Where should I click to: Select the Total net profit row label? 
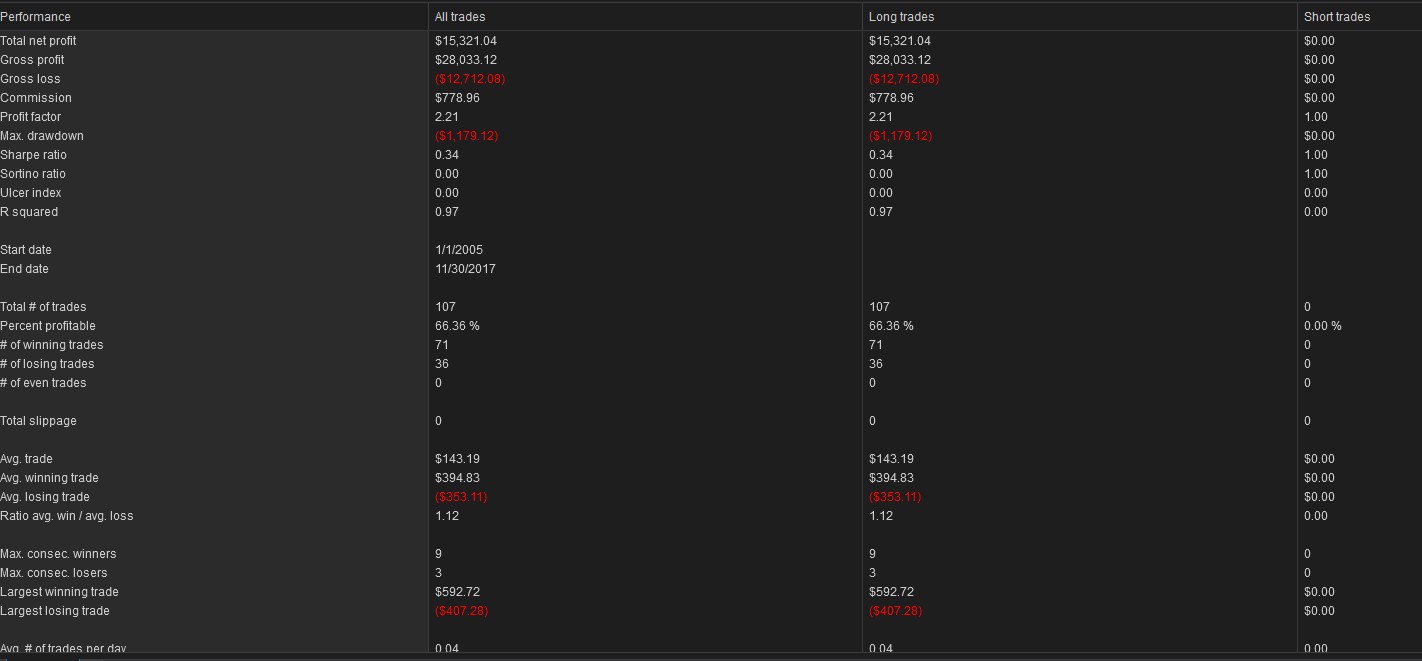38,41
